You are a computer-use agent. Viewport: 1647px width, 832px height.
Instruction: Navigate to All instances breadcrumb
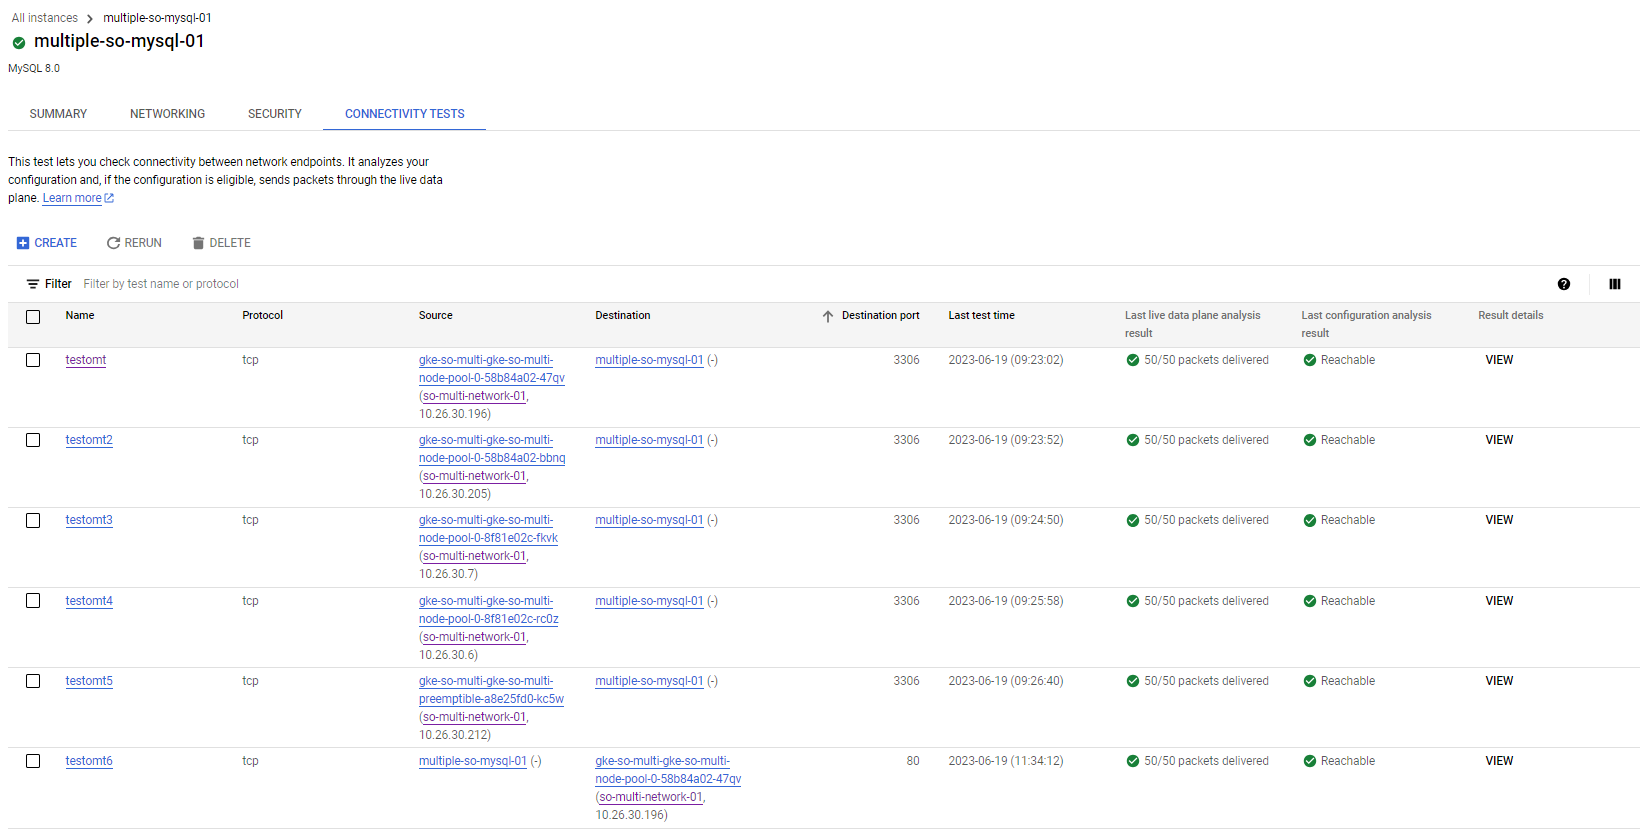tap(45, 18)
